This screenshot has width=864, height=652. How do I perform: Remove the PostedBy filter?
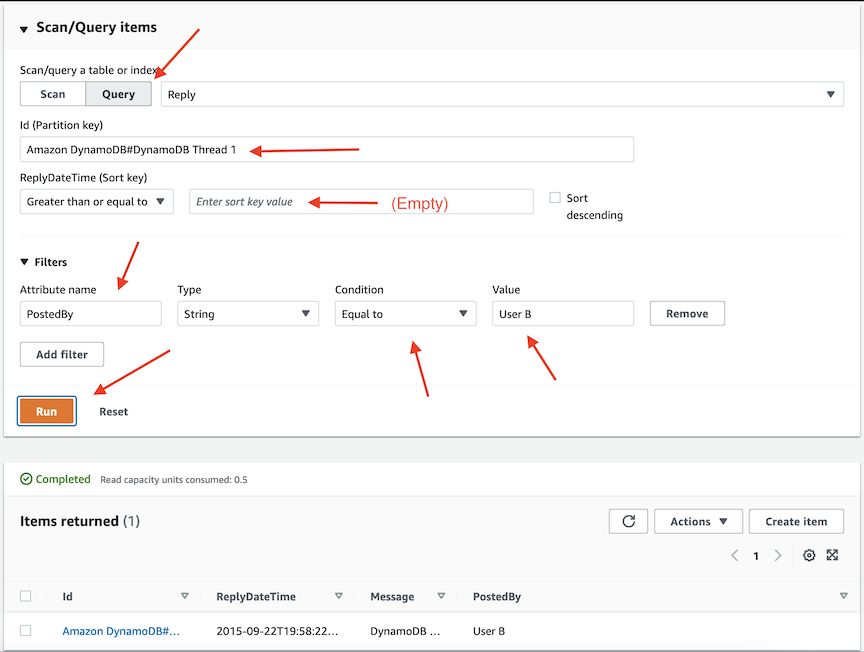687,314
